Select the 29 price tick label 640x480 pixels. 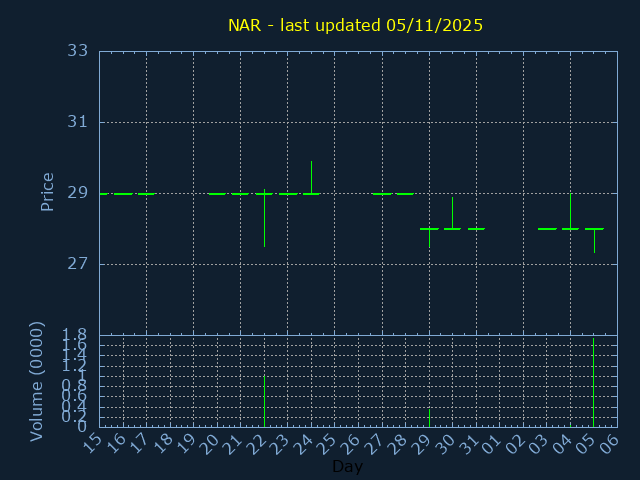[78, 193]
